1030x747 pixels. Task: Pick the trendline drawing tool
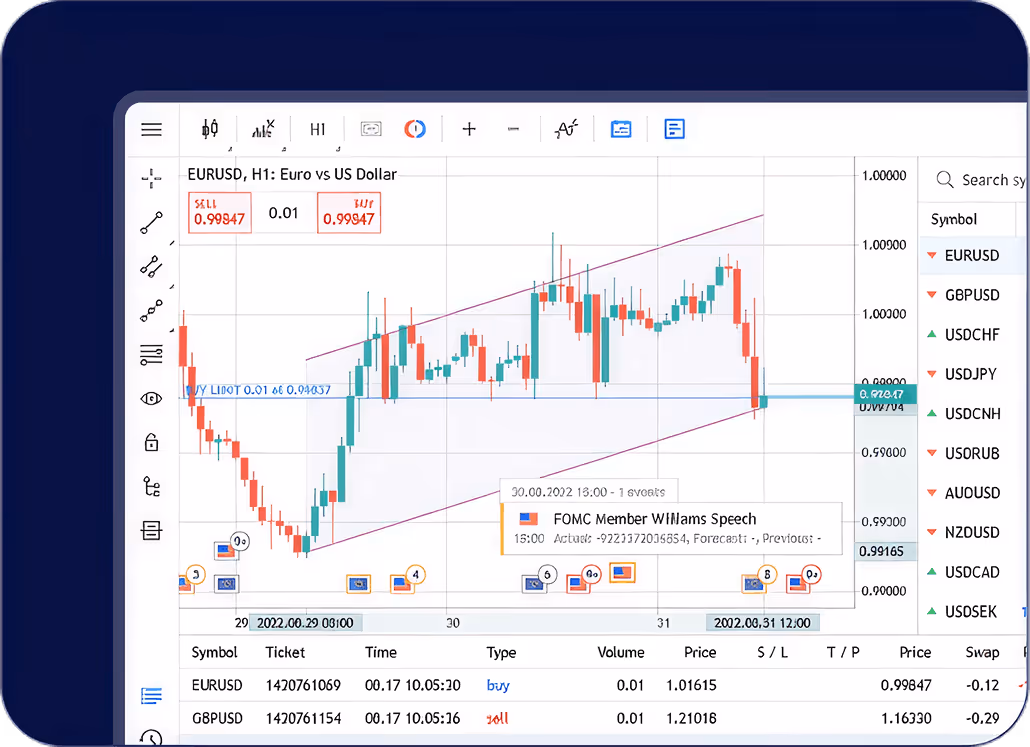click(151, 222)
